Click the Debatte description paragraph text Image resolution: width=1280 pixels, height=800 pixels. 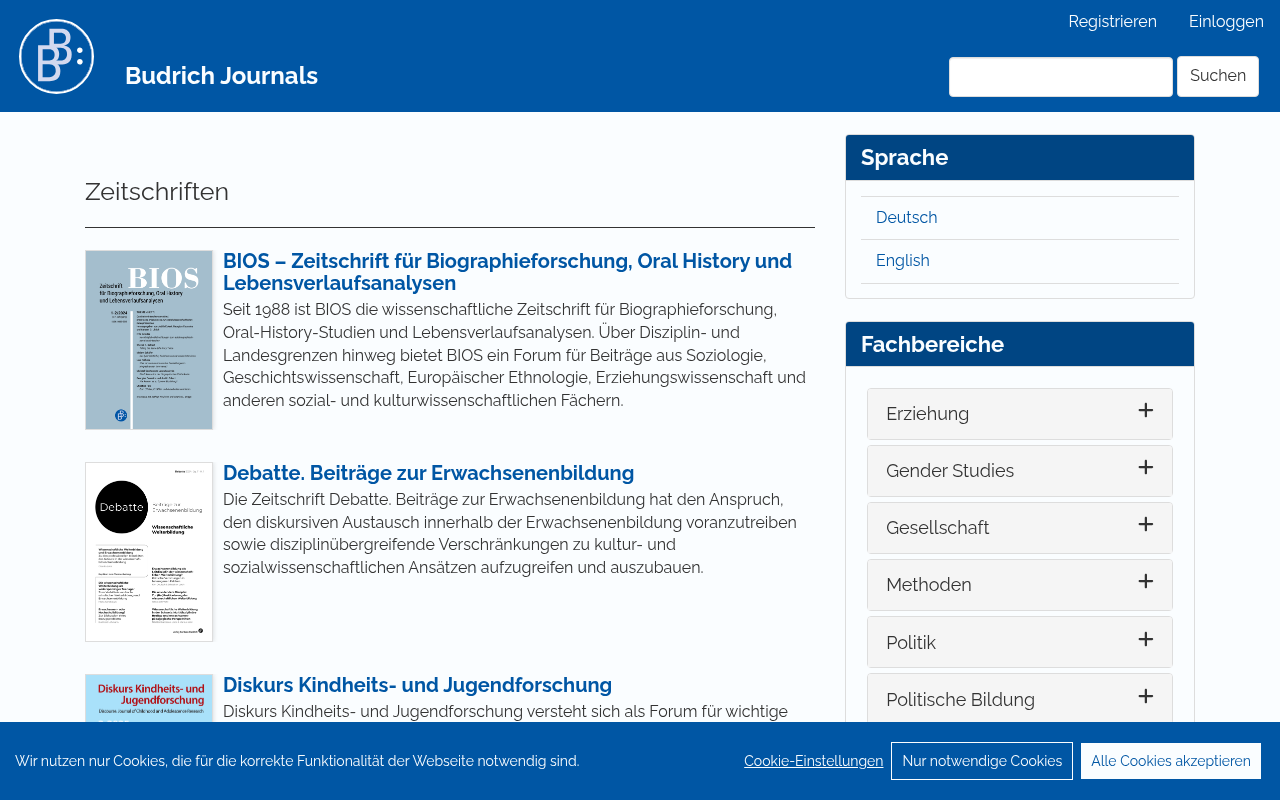click(x=510, y=533)
